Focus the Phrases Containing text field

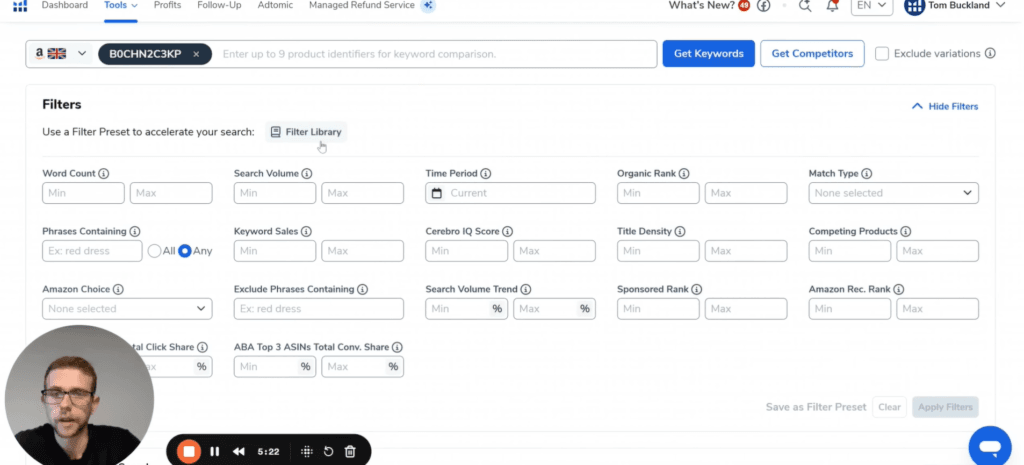pyautogui.click(x=92, y=251)
